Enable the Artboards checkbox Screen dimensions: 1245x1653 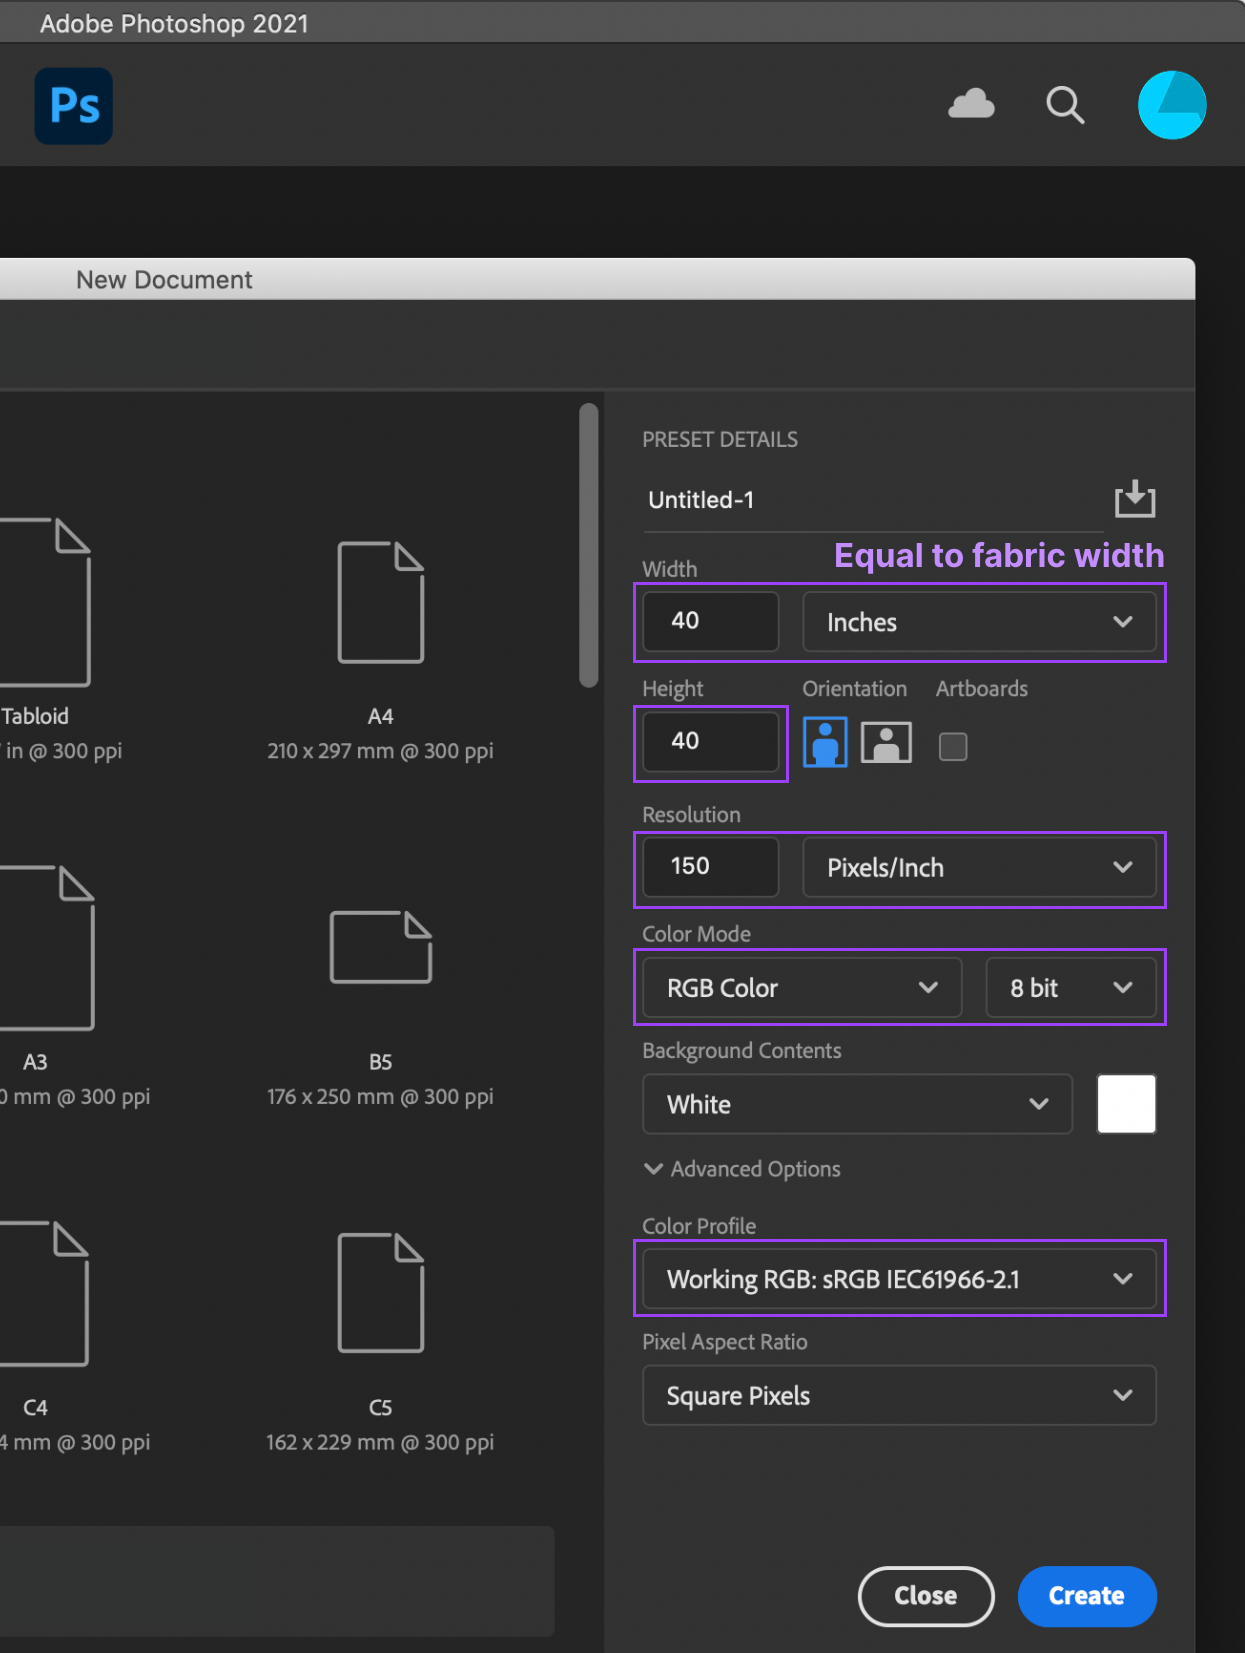(x=953, y=746)
